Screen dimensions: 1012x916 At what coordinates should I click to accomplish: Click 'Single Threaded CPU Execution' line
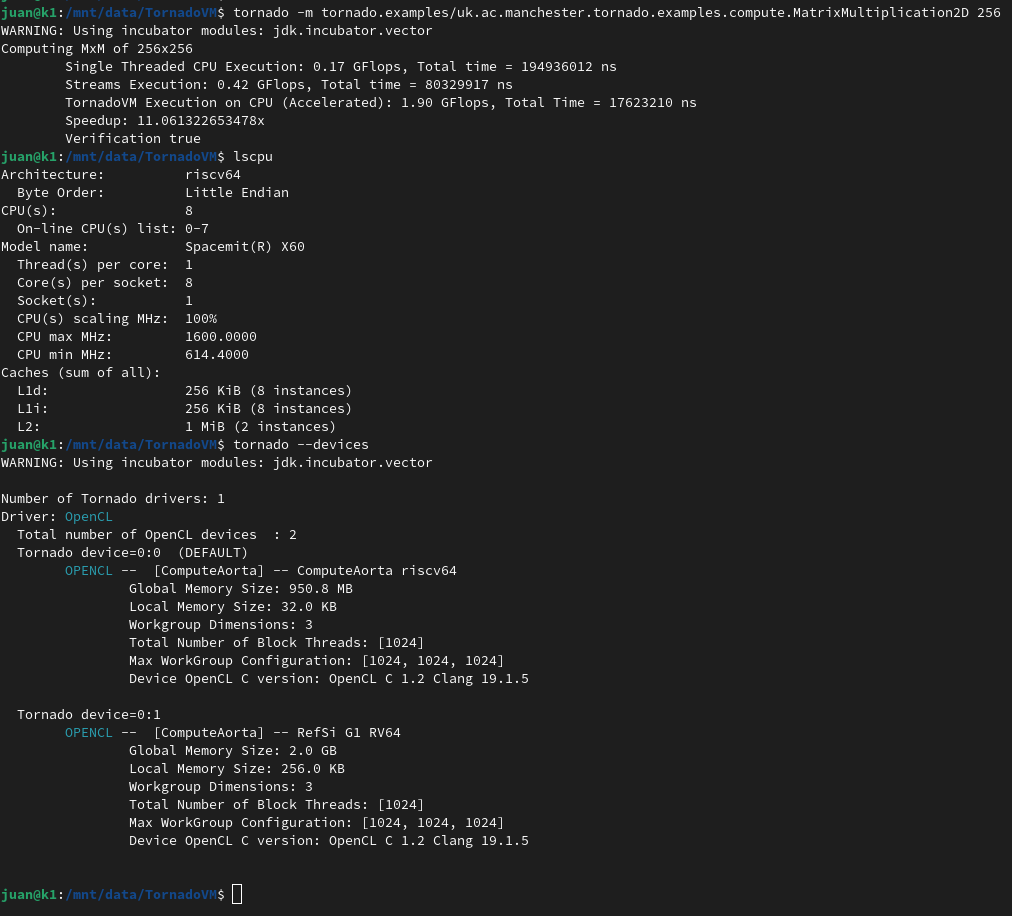click(341, 66)
